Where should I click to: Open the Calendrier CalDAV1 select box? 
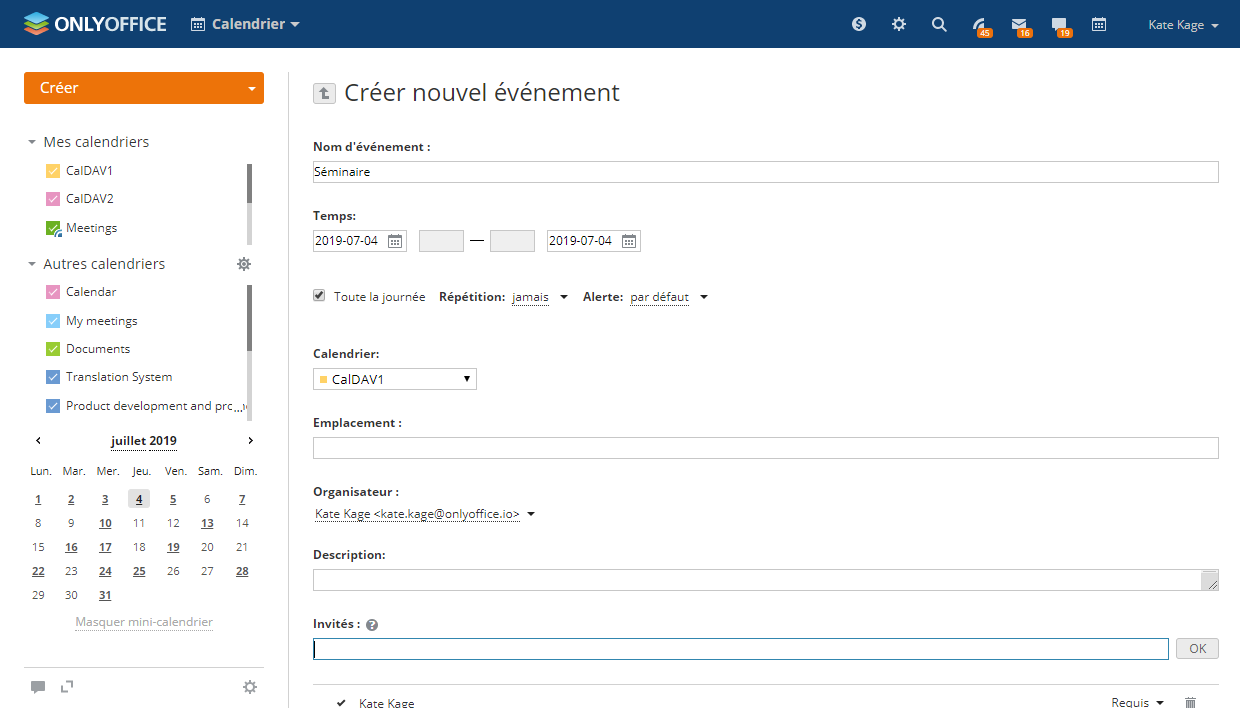pyautogui.click(x=395, y=379)
